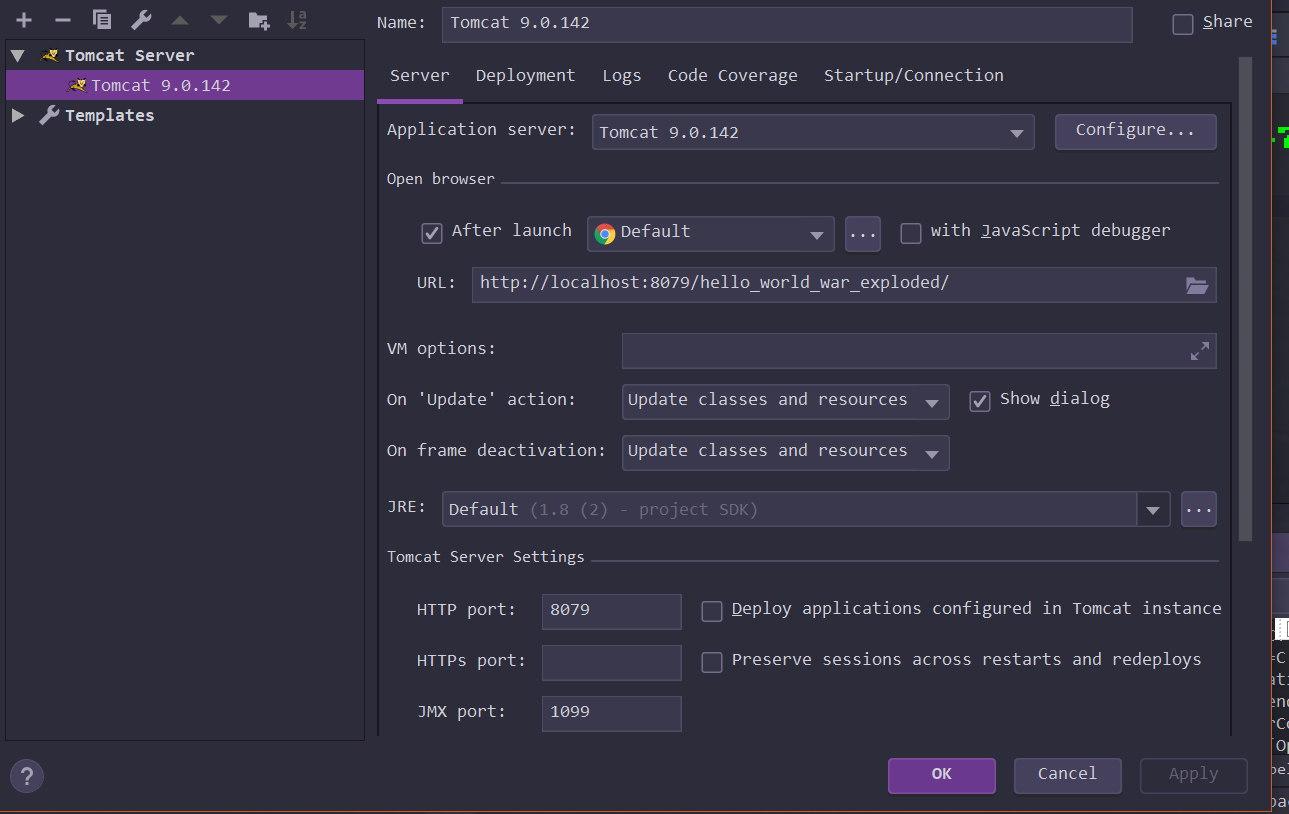Viewport: 1289px width, 814px height.
Task: Expand the VM options editor icon
Action: coord(1199,351)
